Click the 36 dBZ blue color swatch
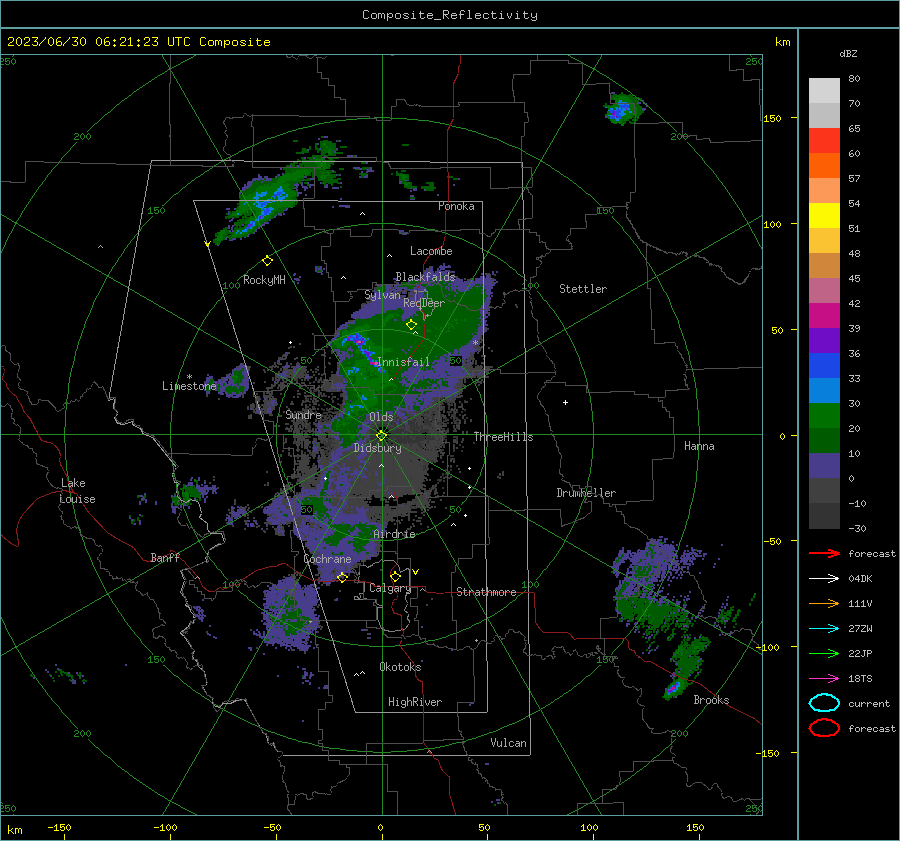The image size is (900, 841). [824, 365]
